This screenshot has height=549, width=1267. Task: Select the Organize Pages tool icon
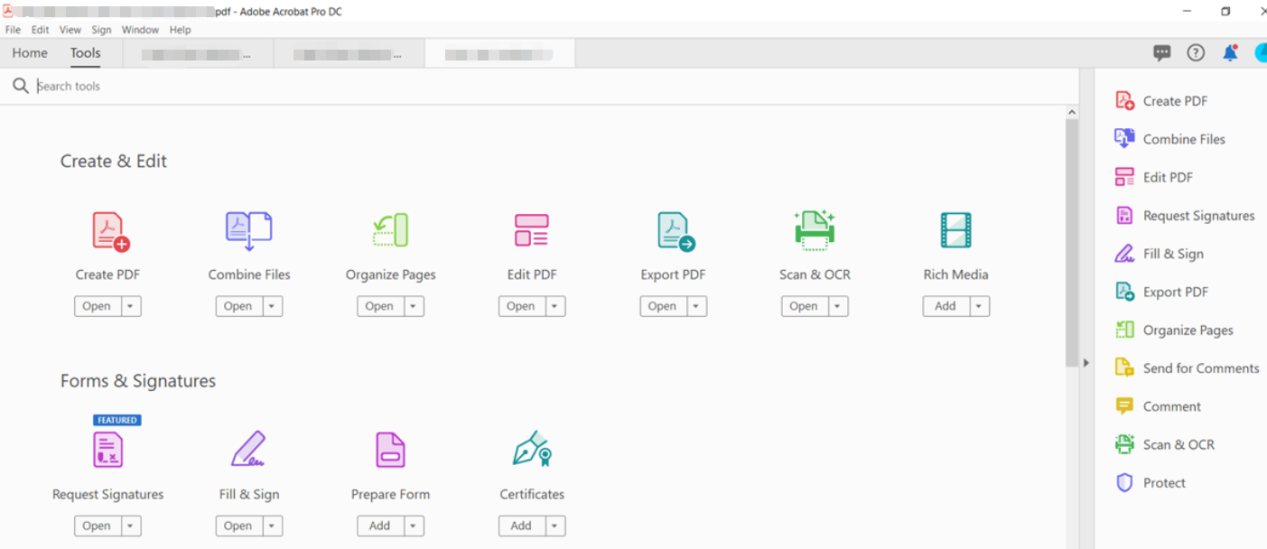(390, 230)
